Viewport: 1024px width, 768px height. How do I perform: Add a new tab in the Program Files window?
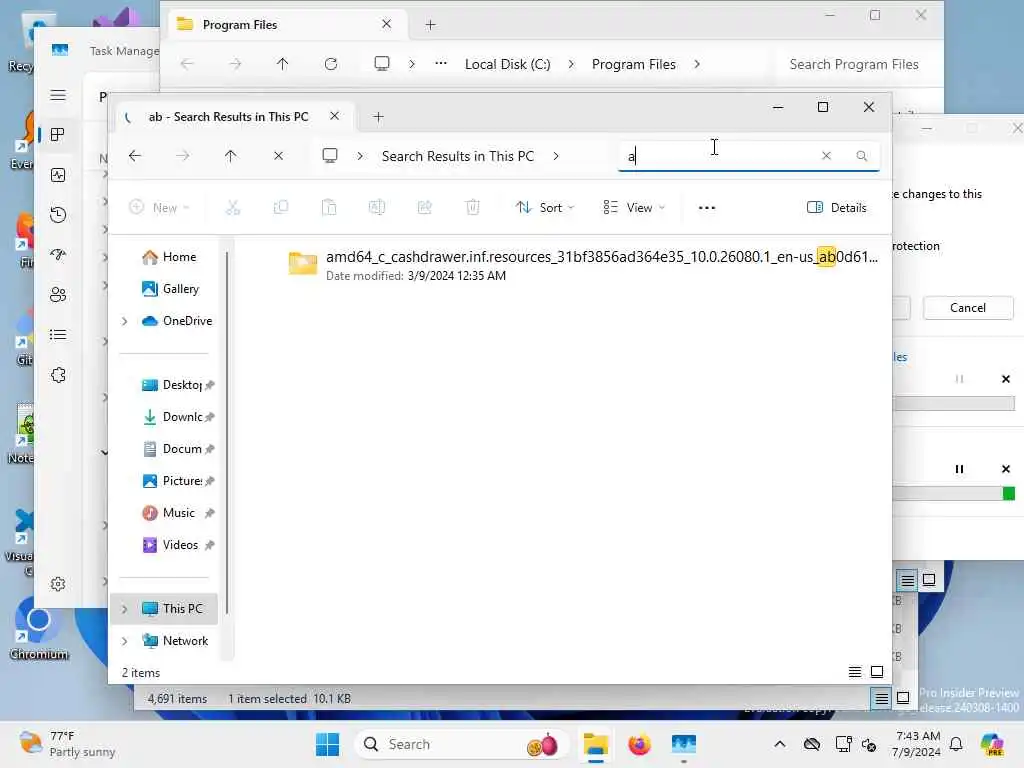(430, 25)
